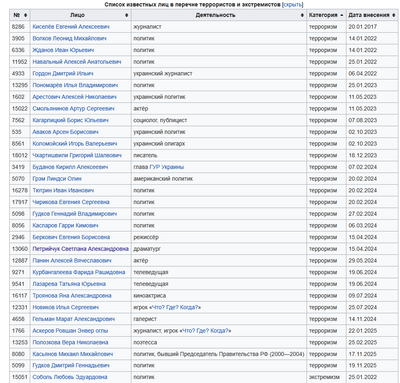The width and height of the screenshot is (400, 383).
Task: Open Соболь Любовь Эдуардовна link
Action: coord(70,377)
